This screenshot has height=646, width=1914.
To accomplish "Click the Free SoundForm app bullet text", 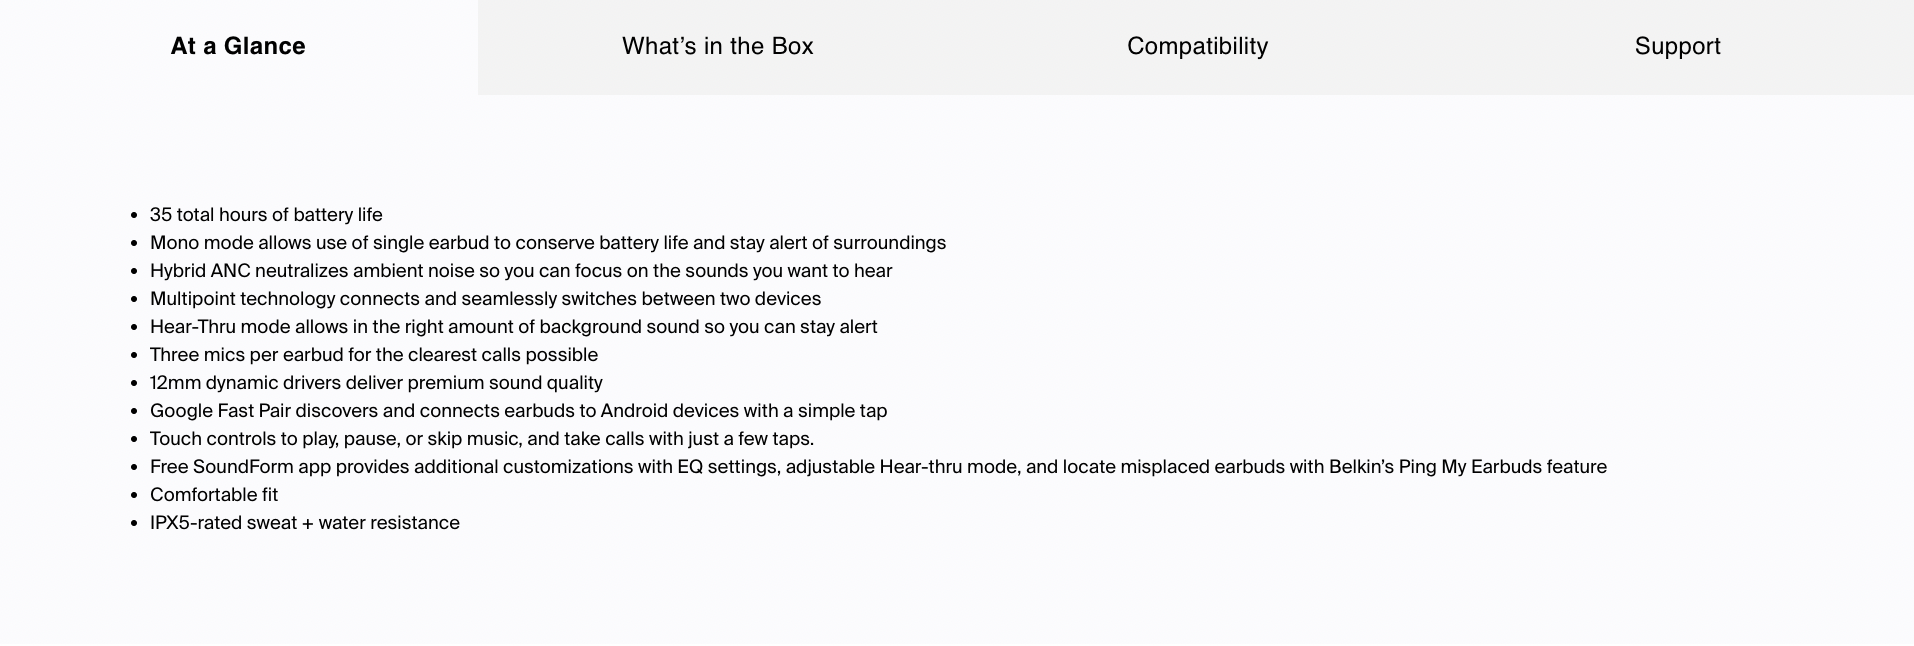I will [x=878, y=467].
